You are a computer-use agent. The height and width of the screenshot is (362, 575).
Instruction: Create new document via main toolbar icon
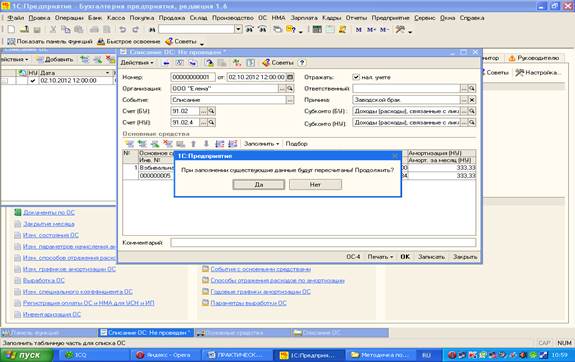11,29
